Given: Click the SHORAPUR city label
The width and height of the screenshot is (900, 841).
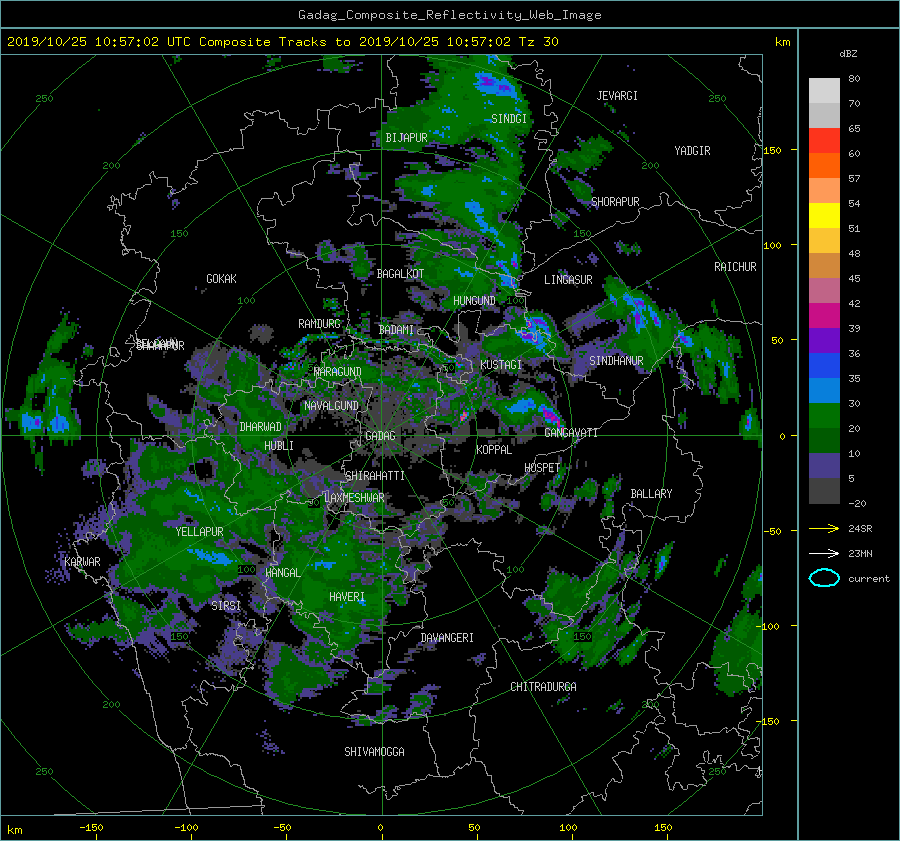Looking at the screenshot, I should point(615,202).
